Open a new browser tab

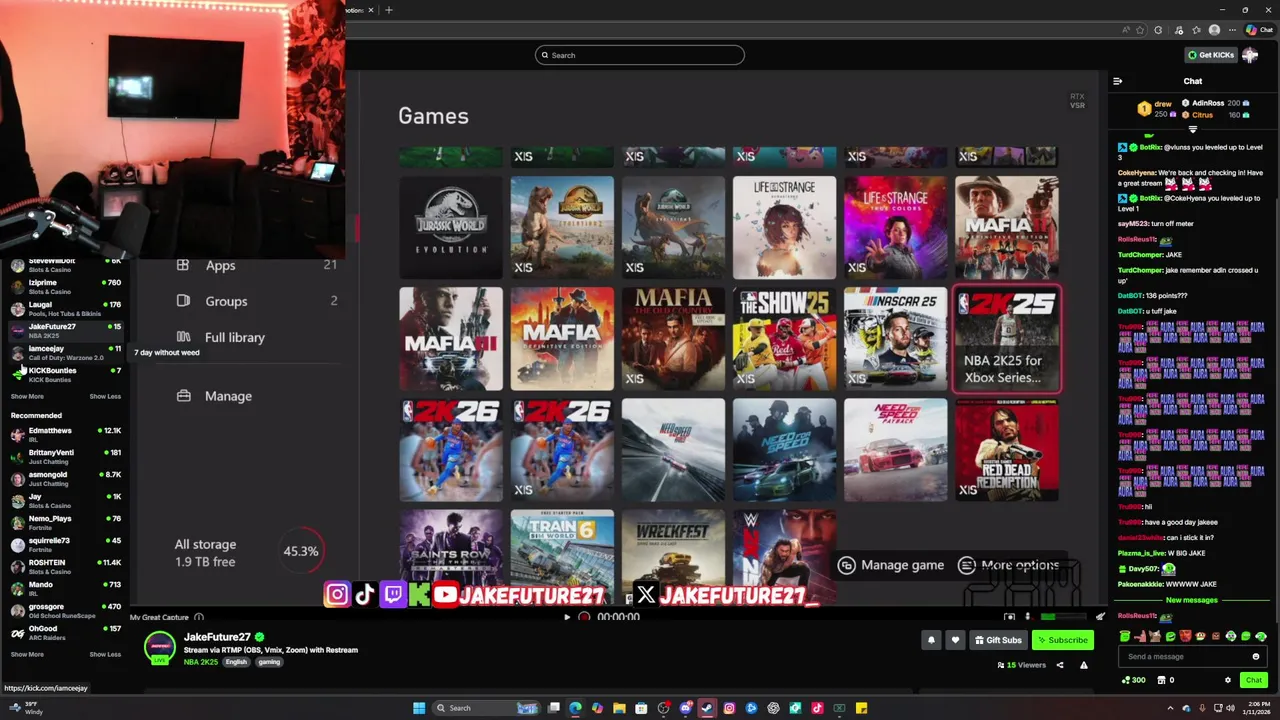click(x=388, y=10)
